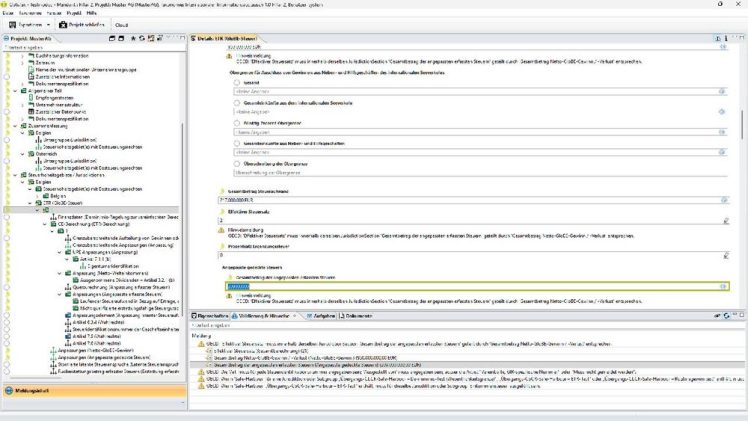
Task: Click the Details panel vertical scrollbar
Action: (x=742, y=124)
